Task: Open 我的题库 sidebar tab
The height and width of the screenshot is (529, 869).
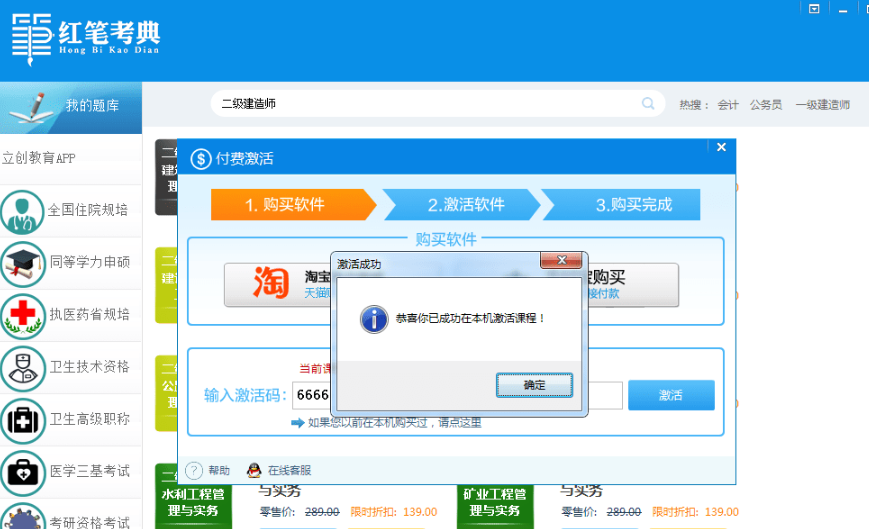Action: (x=71, y=107)
